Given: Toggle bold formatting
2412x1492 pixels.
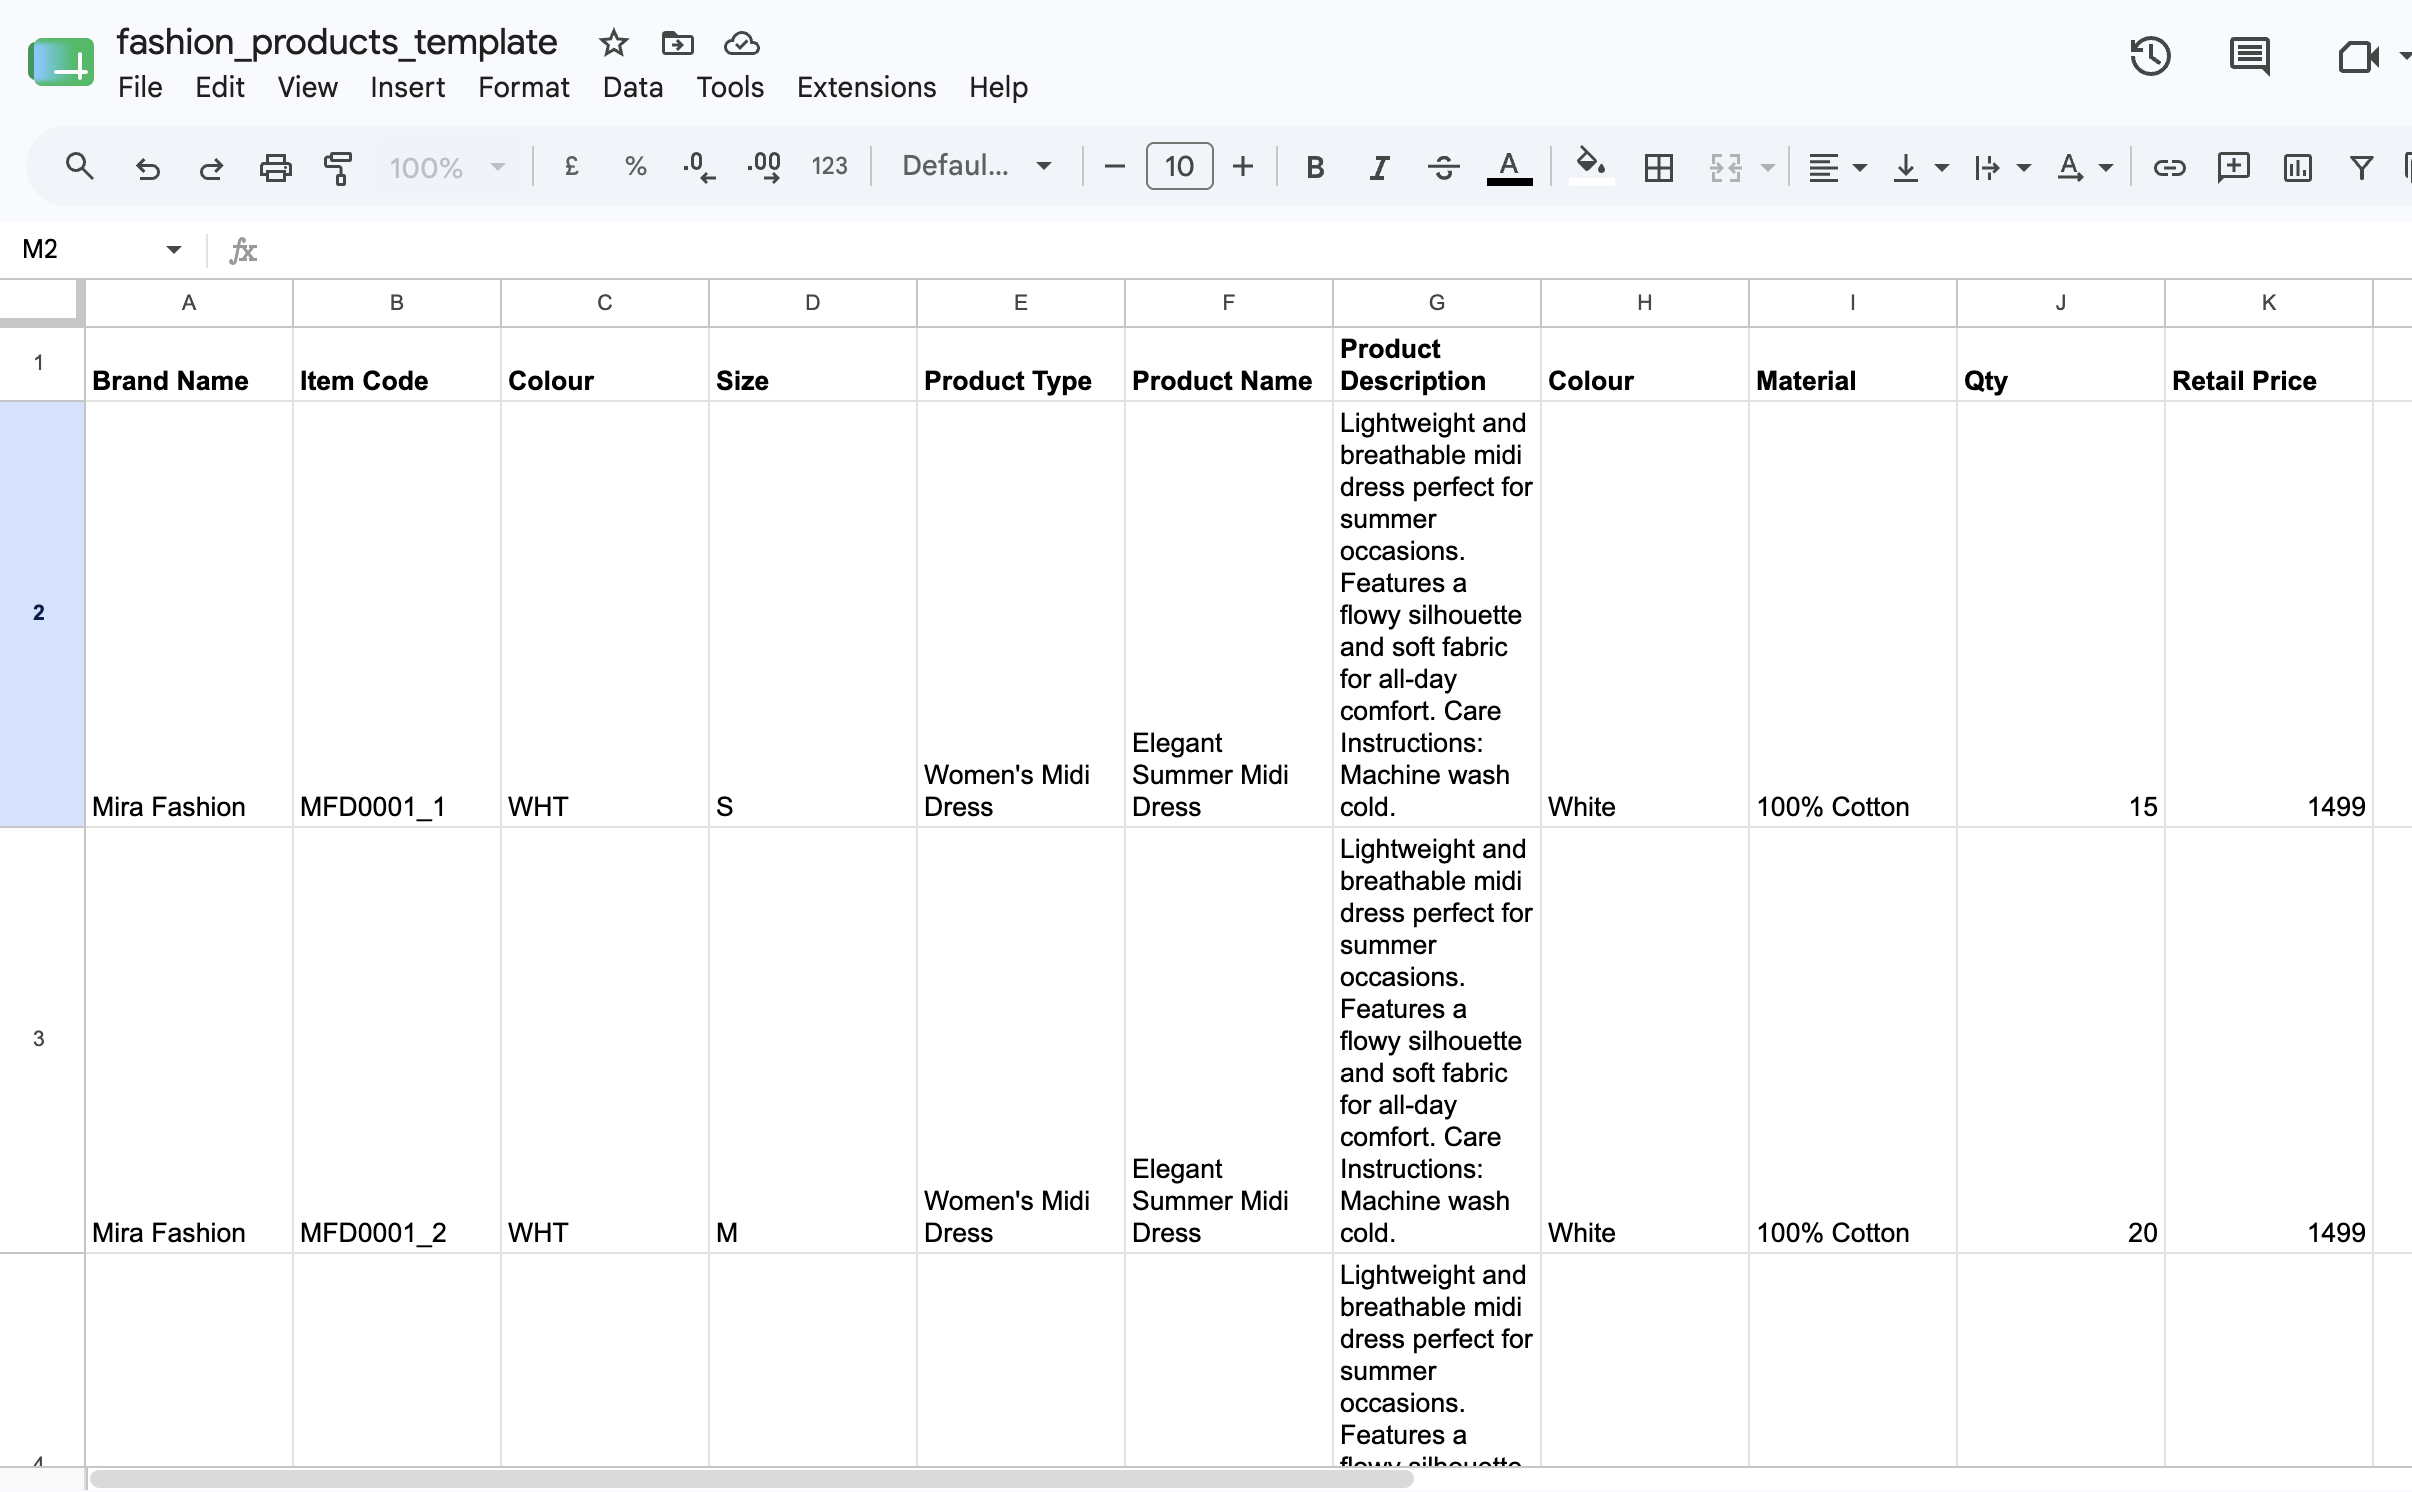Looking at the screenshot, I should [1315, 167].
